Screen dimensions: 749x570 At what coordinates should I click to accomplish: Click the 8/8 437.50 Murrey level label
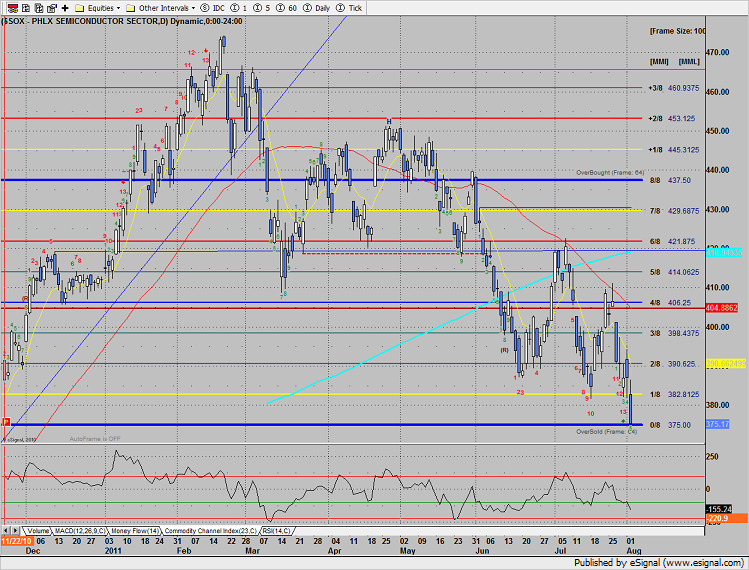tap(670, 180)
